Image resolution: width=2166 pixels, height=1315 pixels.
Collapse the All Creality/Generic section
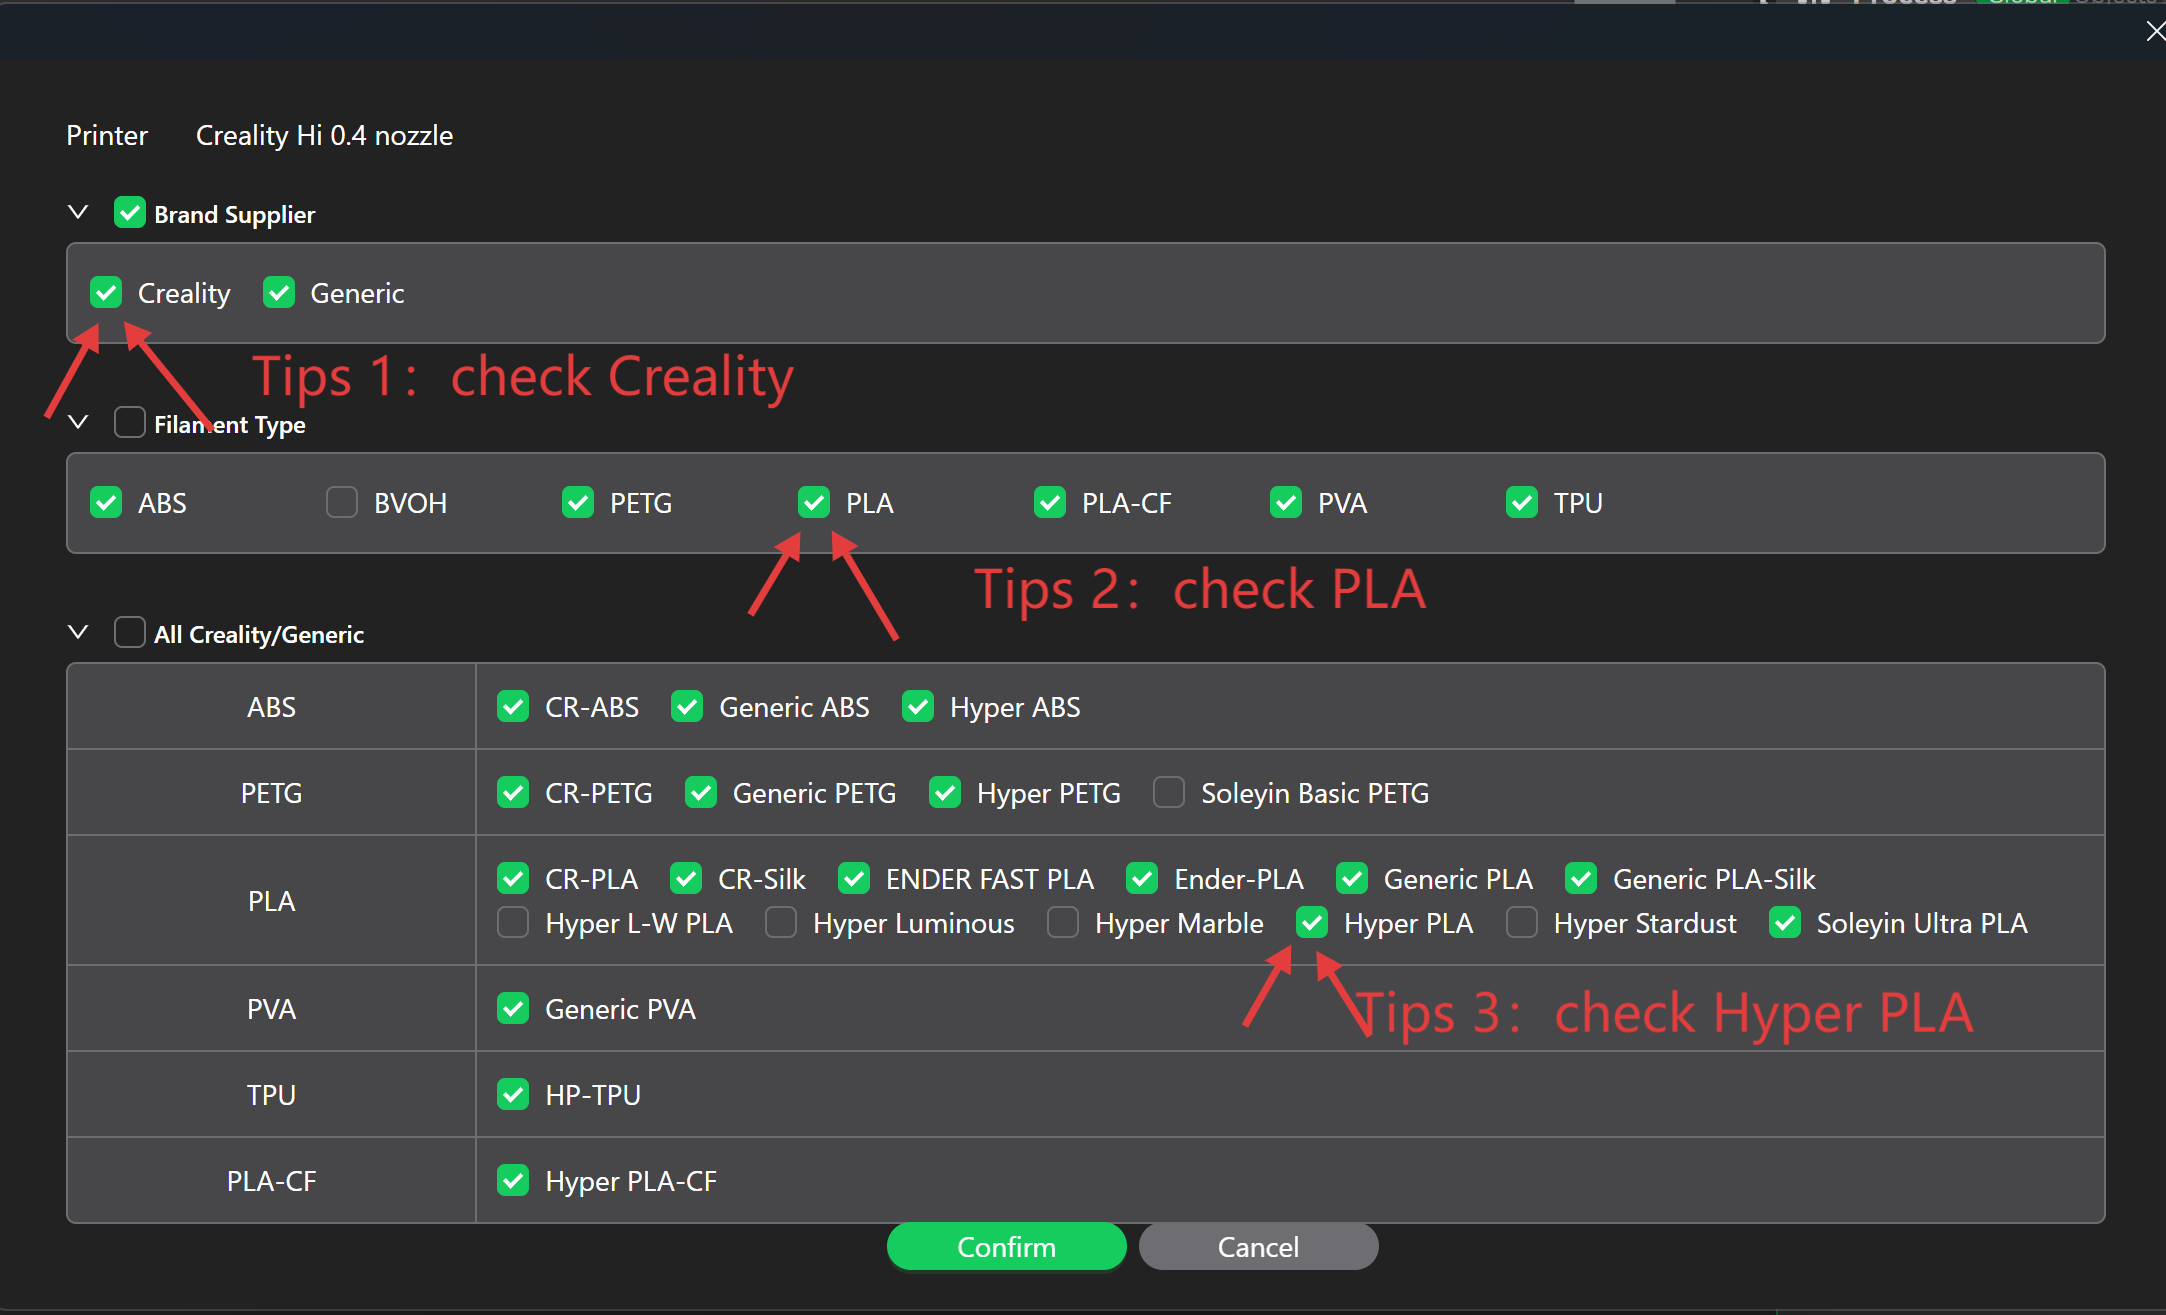78,633
